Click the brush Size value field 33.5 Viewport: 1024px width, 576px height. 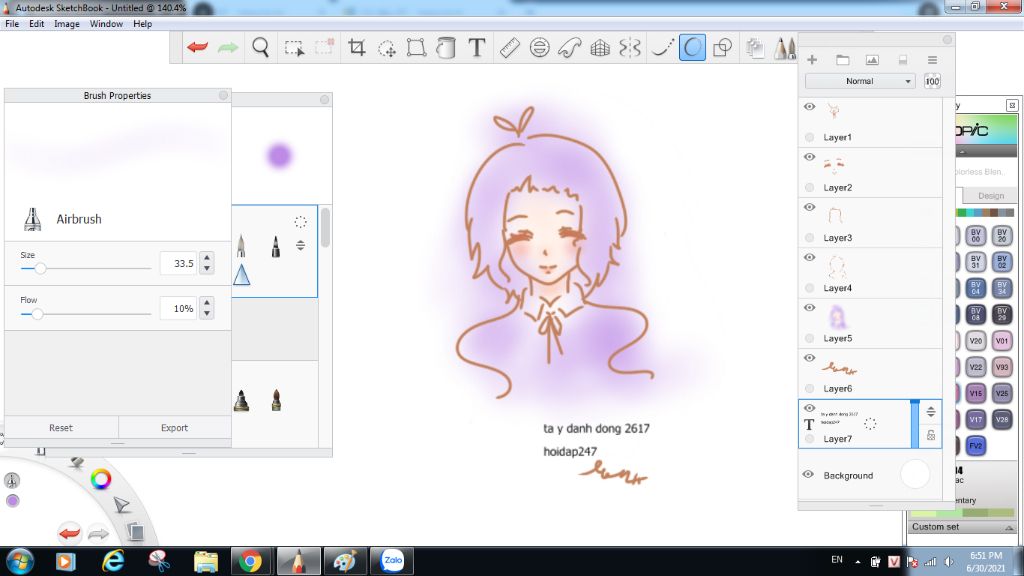[x=179, y=263]
